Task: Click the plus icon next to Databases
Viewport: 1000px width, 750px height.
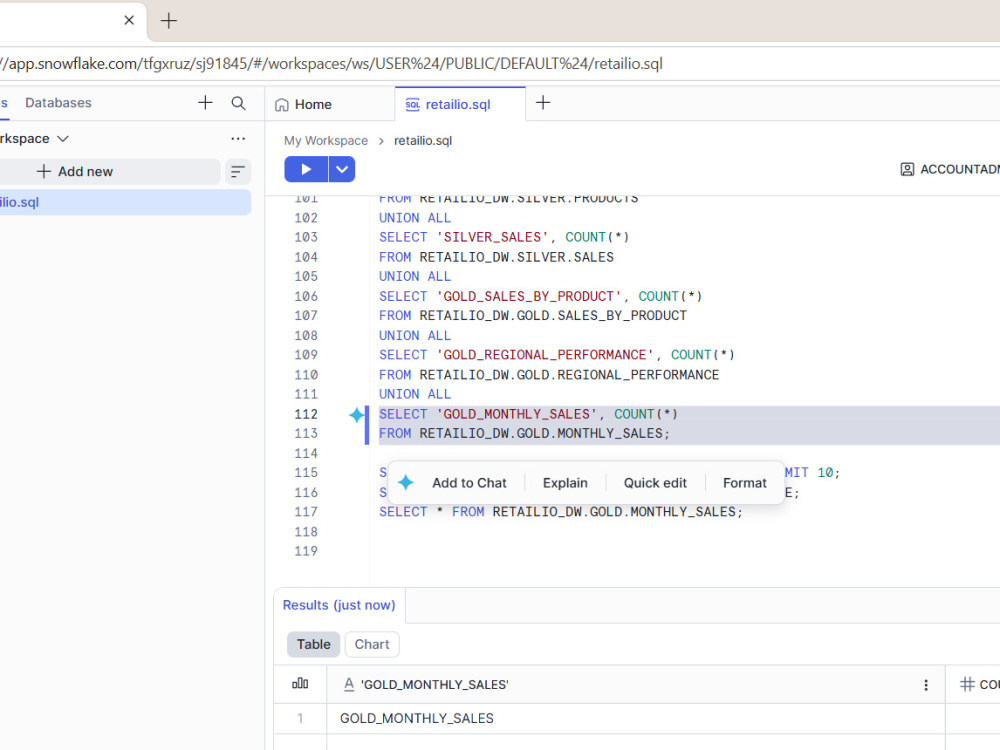Action: coord(205,103)
